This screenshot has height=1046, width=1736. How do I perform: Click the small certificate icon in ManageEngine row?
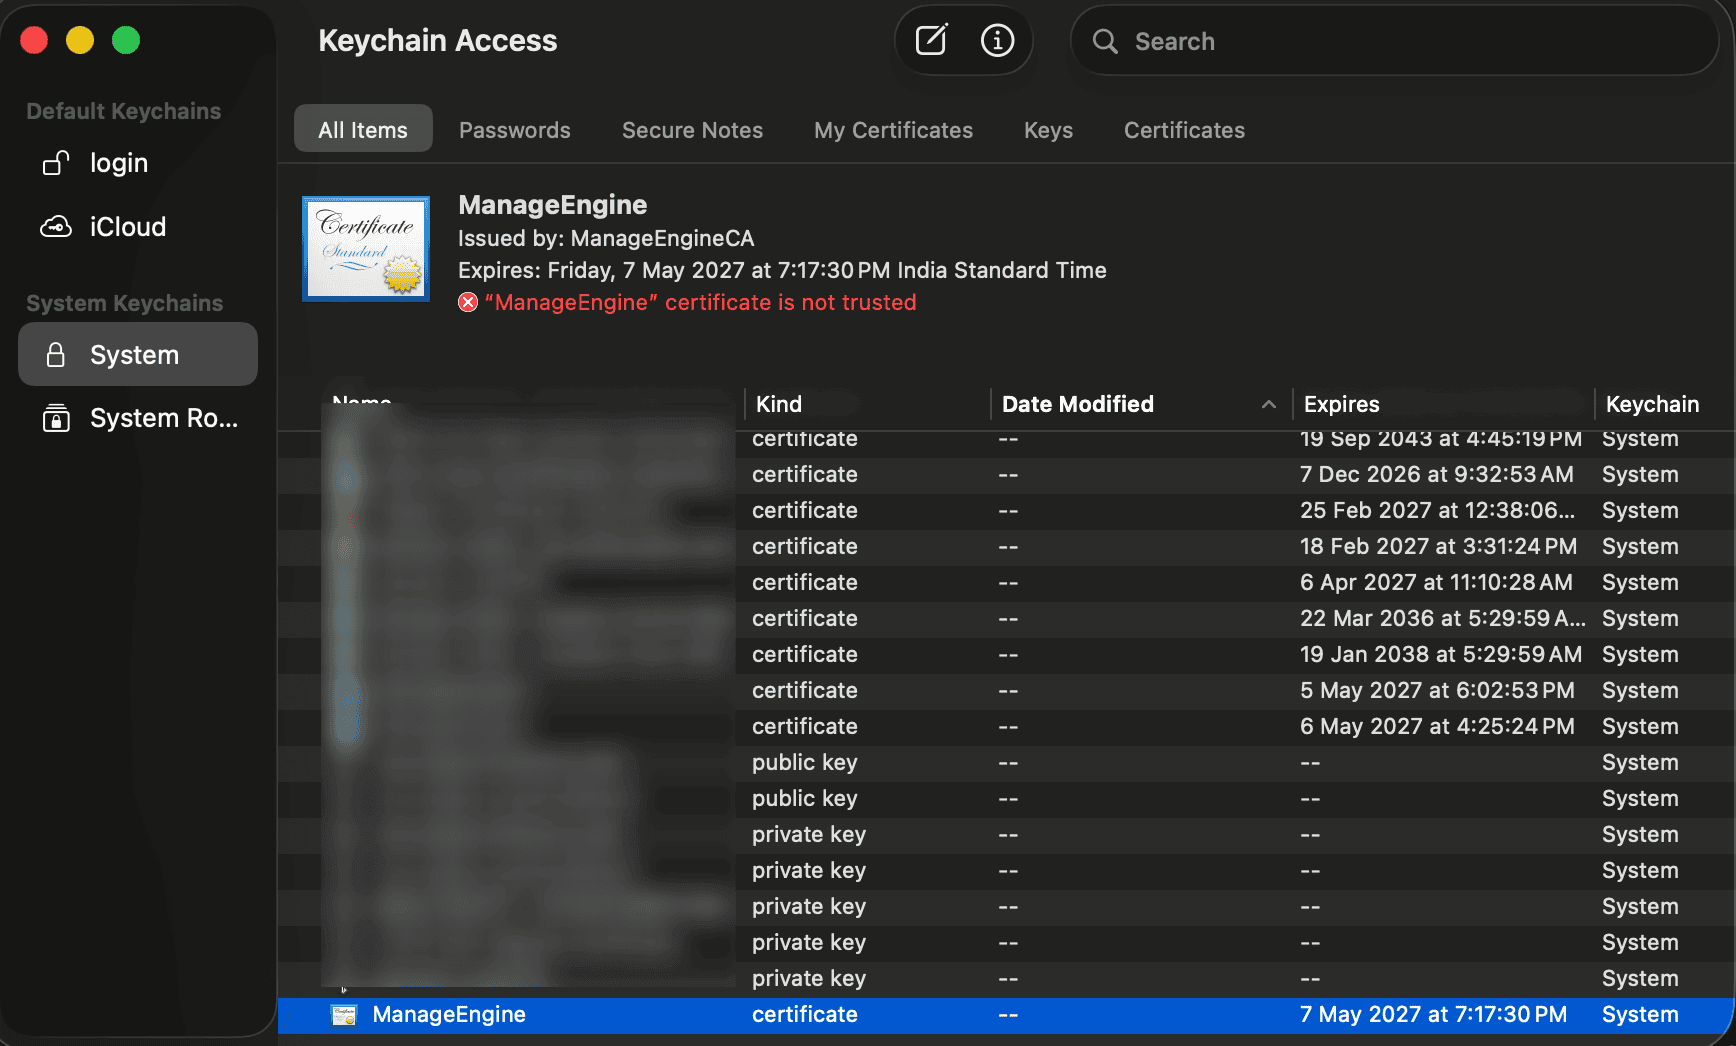point(344,1015)
